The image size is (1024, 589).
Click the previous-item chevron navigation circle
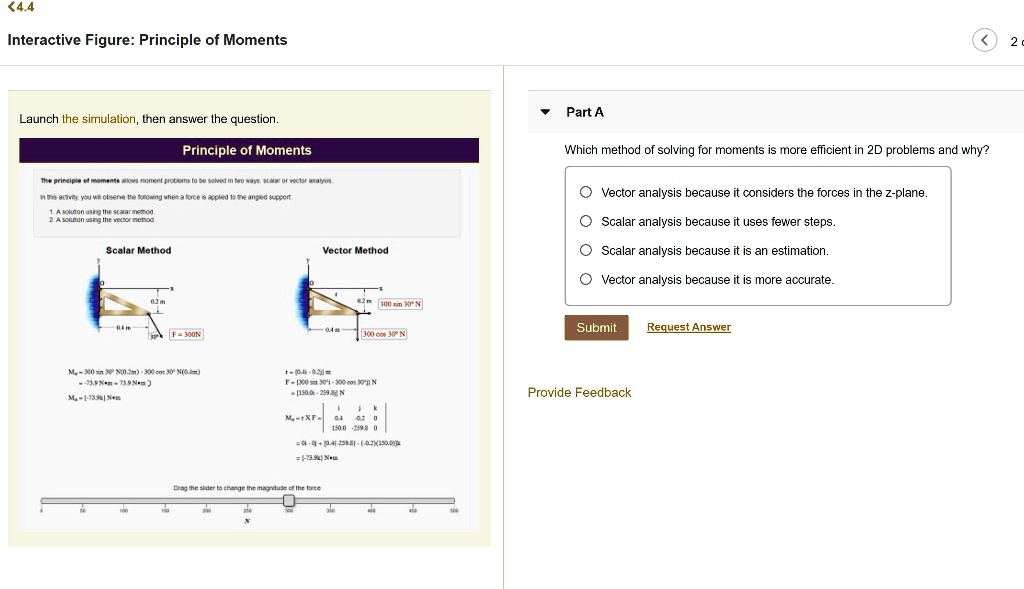(984, 39)
